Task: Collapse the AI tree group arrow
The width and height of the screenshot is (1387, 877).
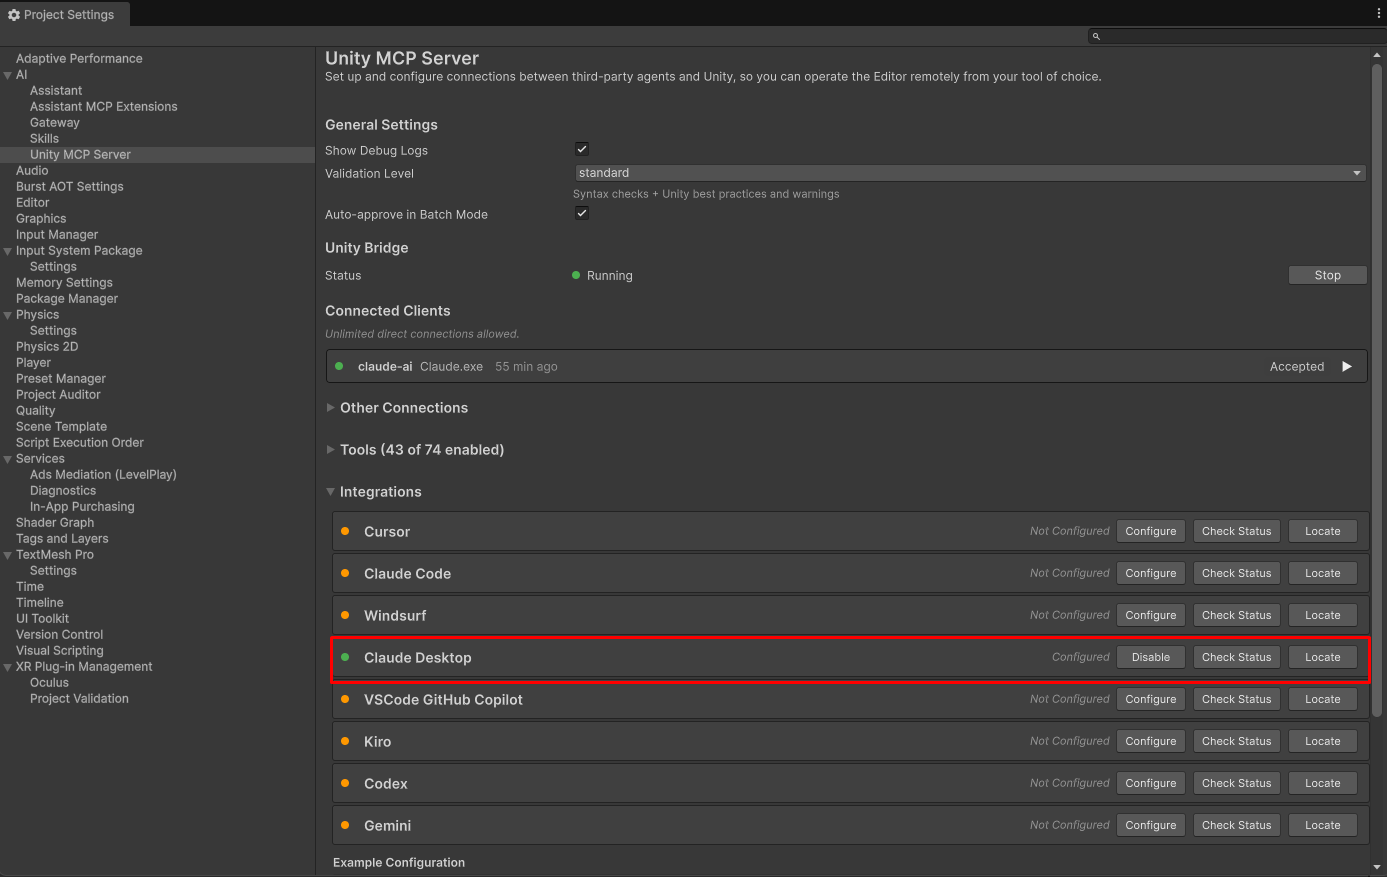Action: pos(8,75)
